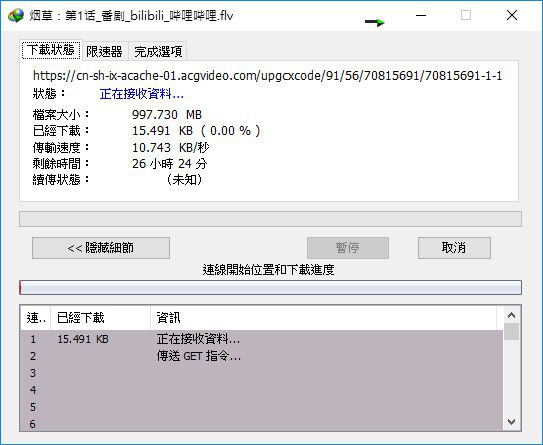
Task: Minimize the download window
Action: tap(421, 15)
